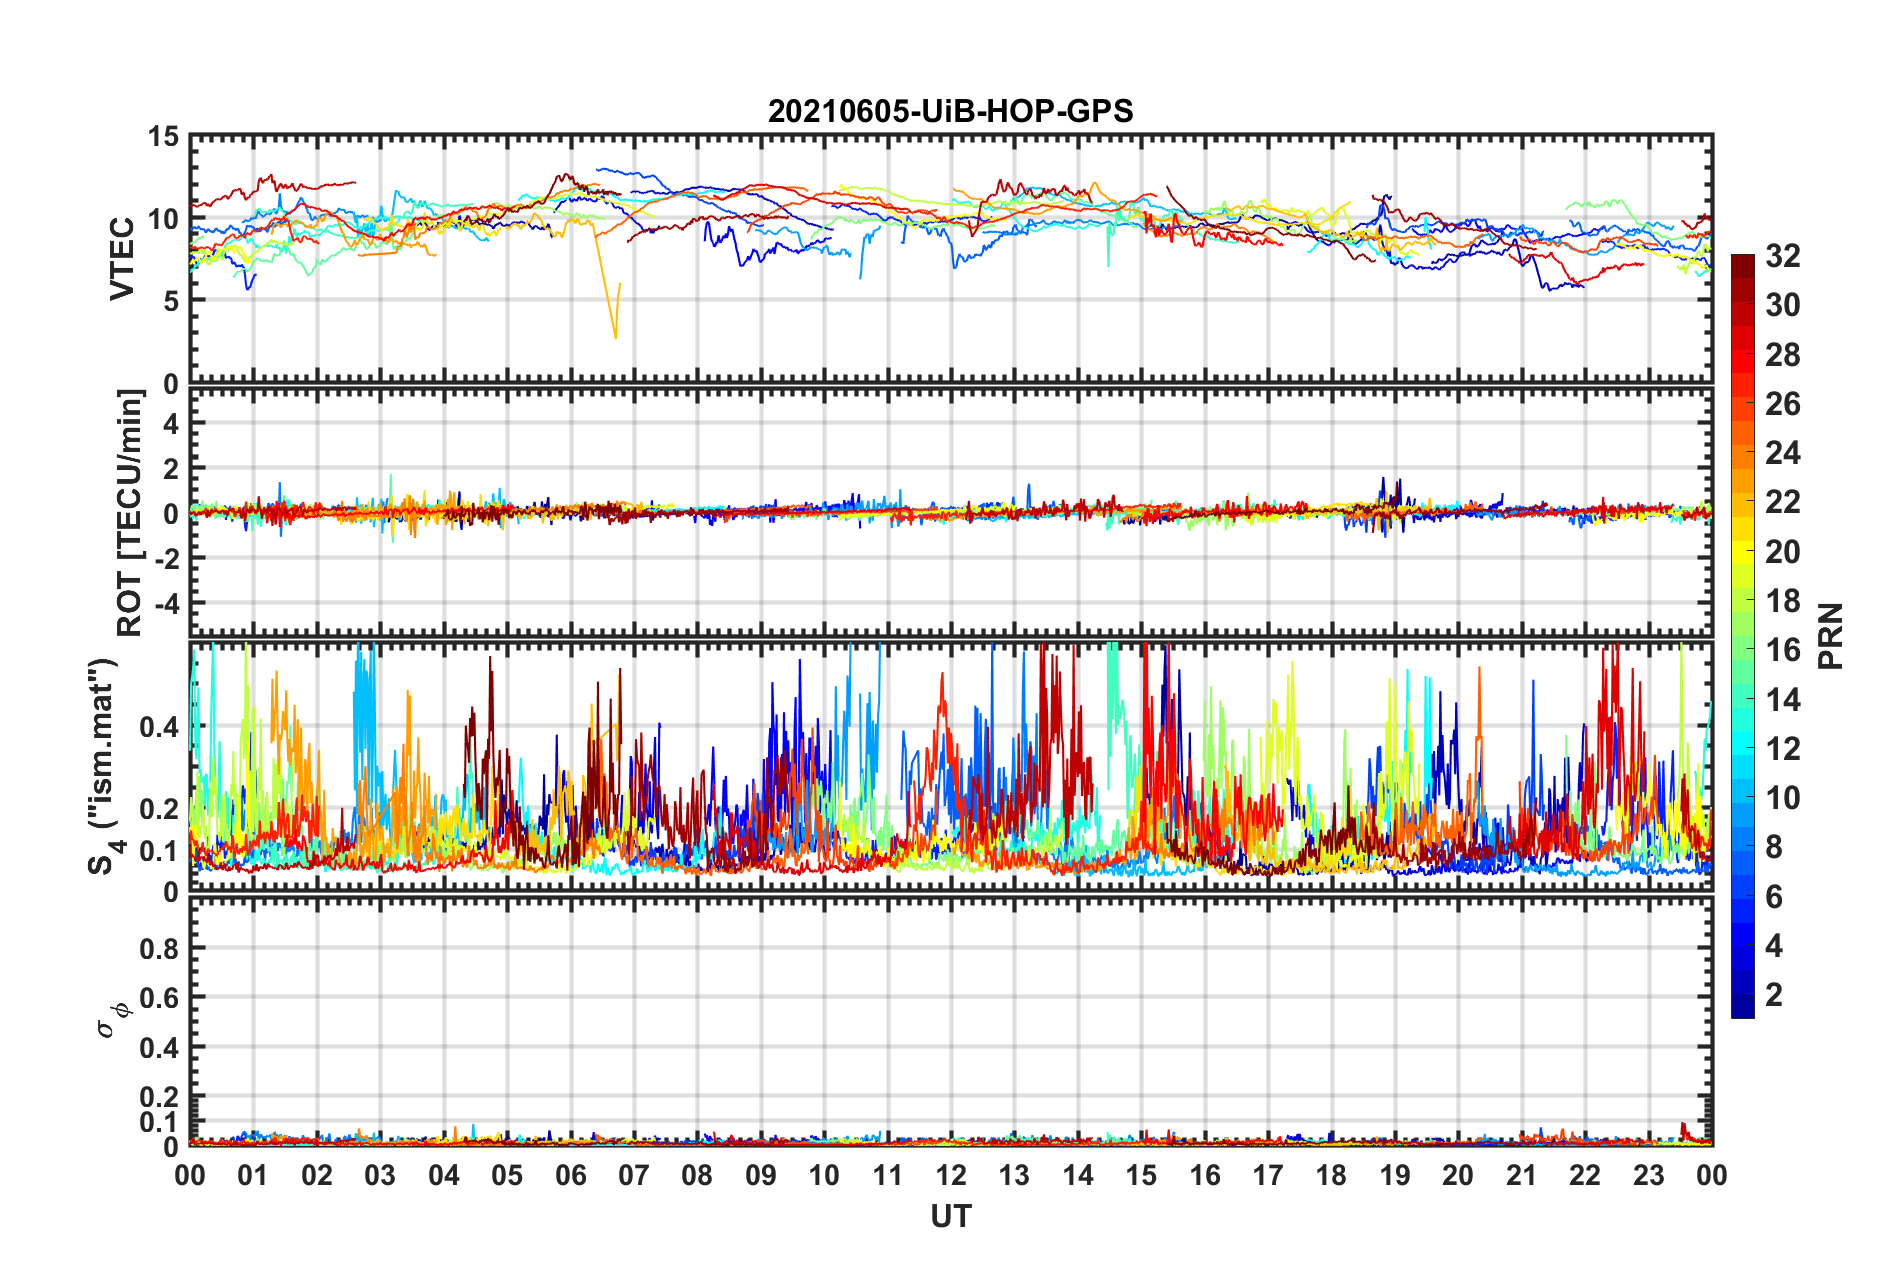Image resolution: width=1902 pixels, height=1272 pixels.
Task: Select the dark blue PRN 2 colorbar segment
Action: pos(1742,994)
